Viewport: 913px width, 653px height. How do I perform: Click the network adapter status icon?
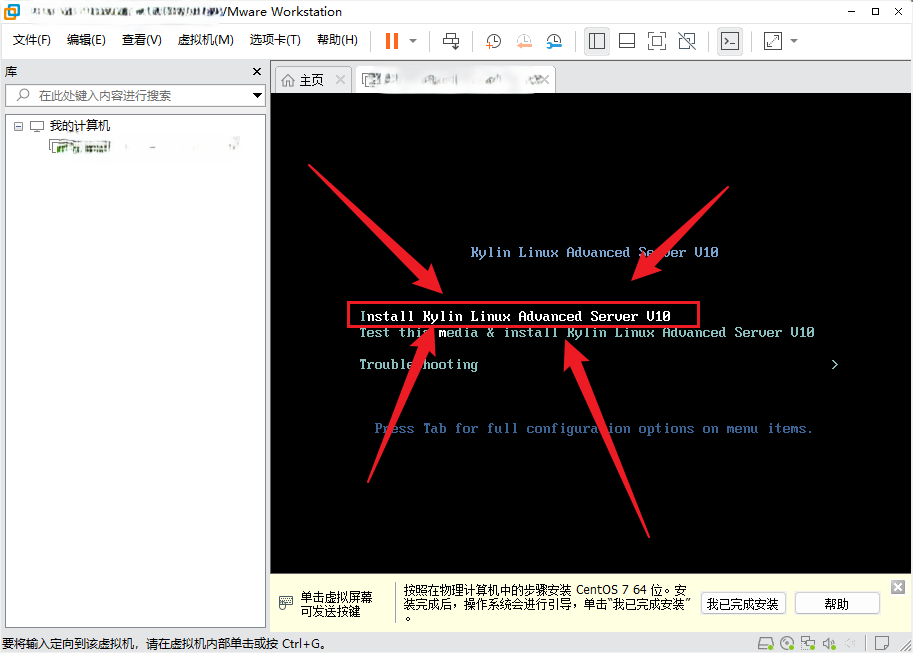[808, 643]
